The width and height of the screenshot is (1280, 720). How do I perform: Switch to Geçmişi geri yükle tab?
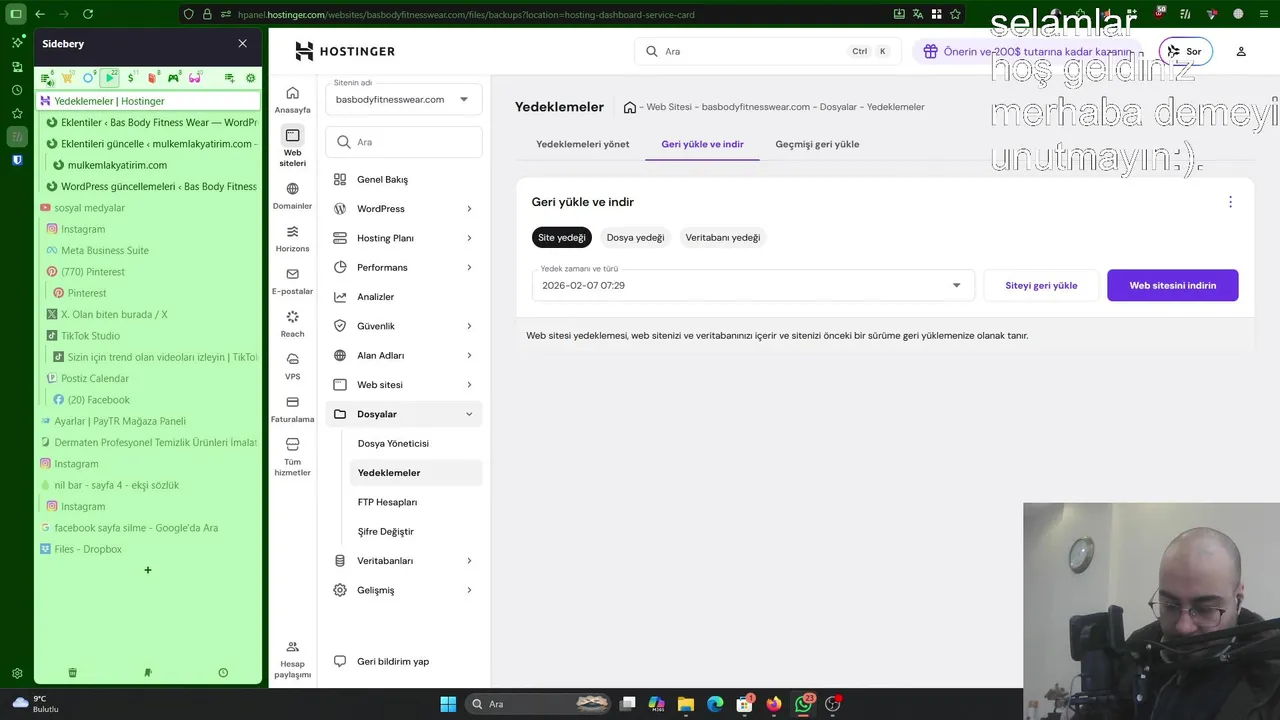pyautogui.click(x=817, y=144)
